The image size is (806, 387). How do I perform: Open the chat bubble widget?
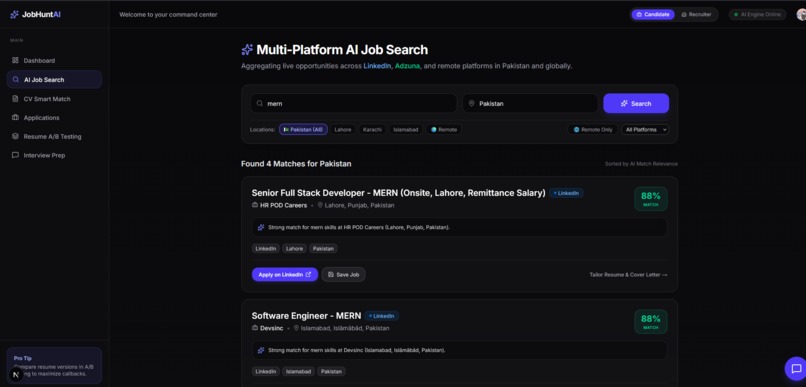(x=796, y=368)
